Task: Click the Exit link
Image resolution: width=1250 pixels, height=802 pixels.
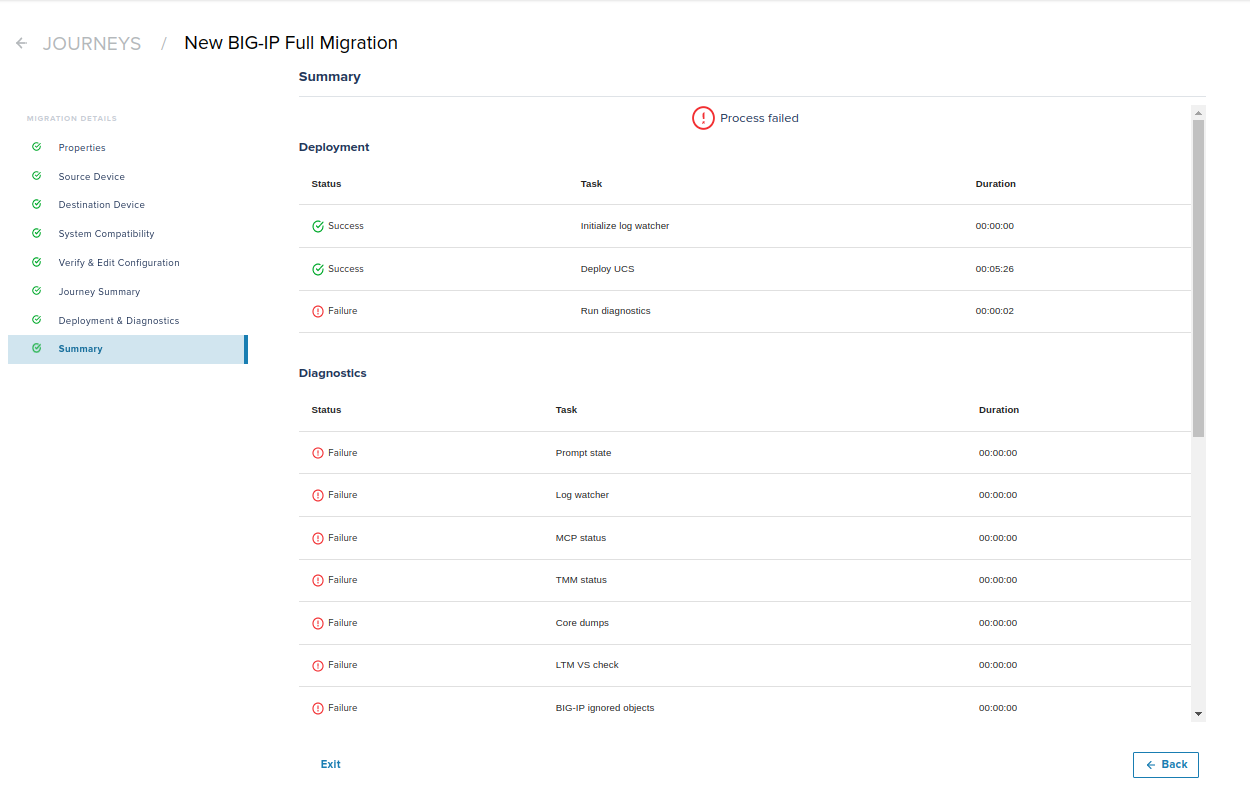Action: [330, 764]
